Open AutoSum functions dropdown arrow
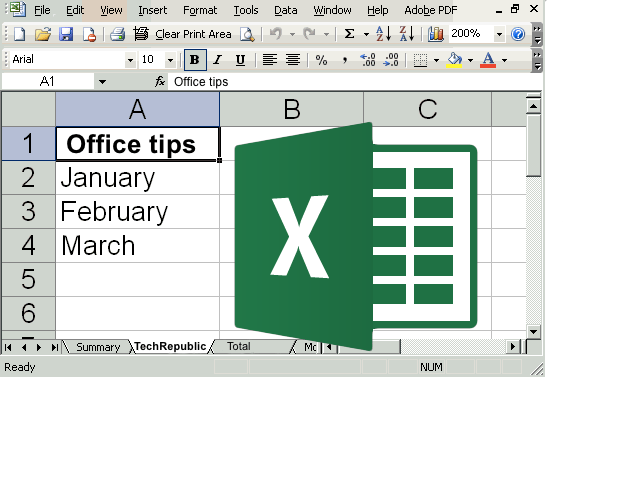620x485 pixels. [x=366, y=34]
